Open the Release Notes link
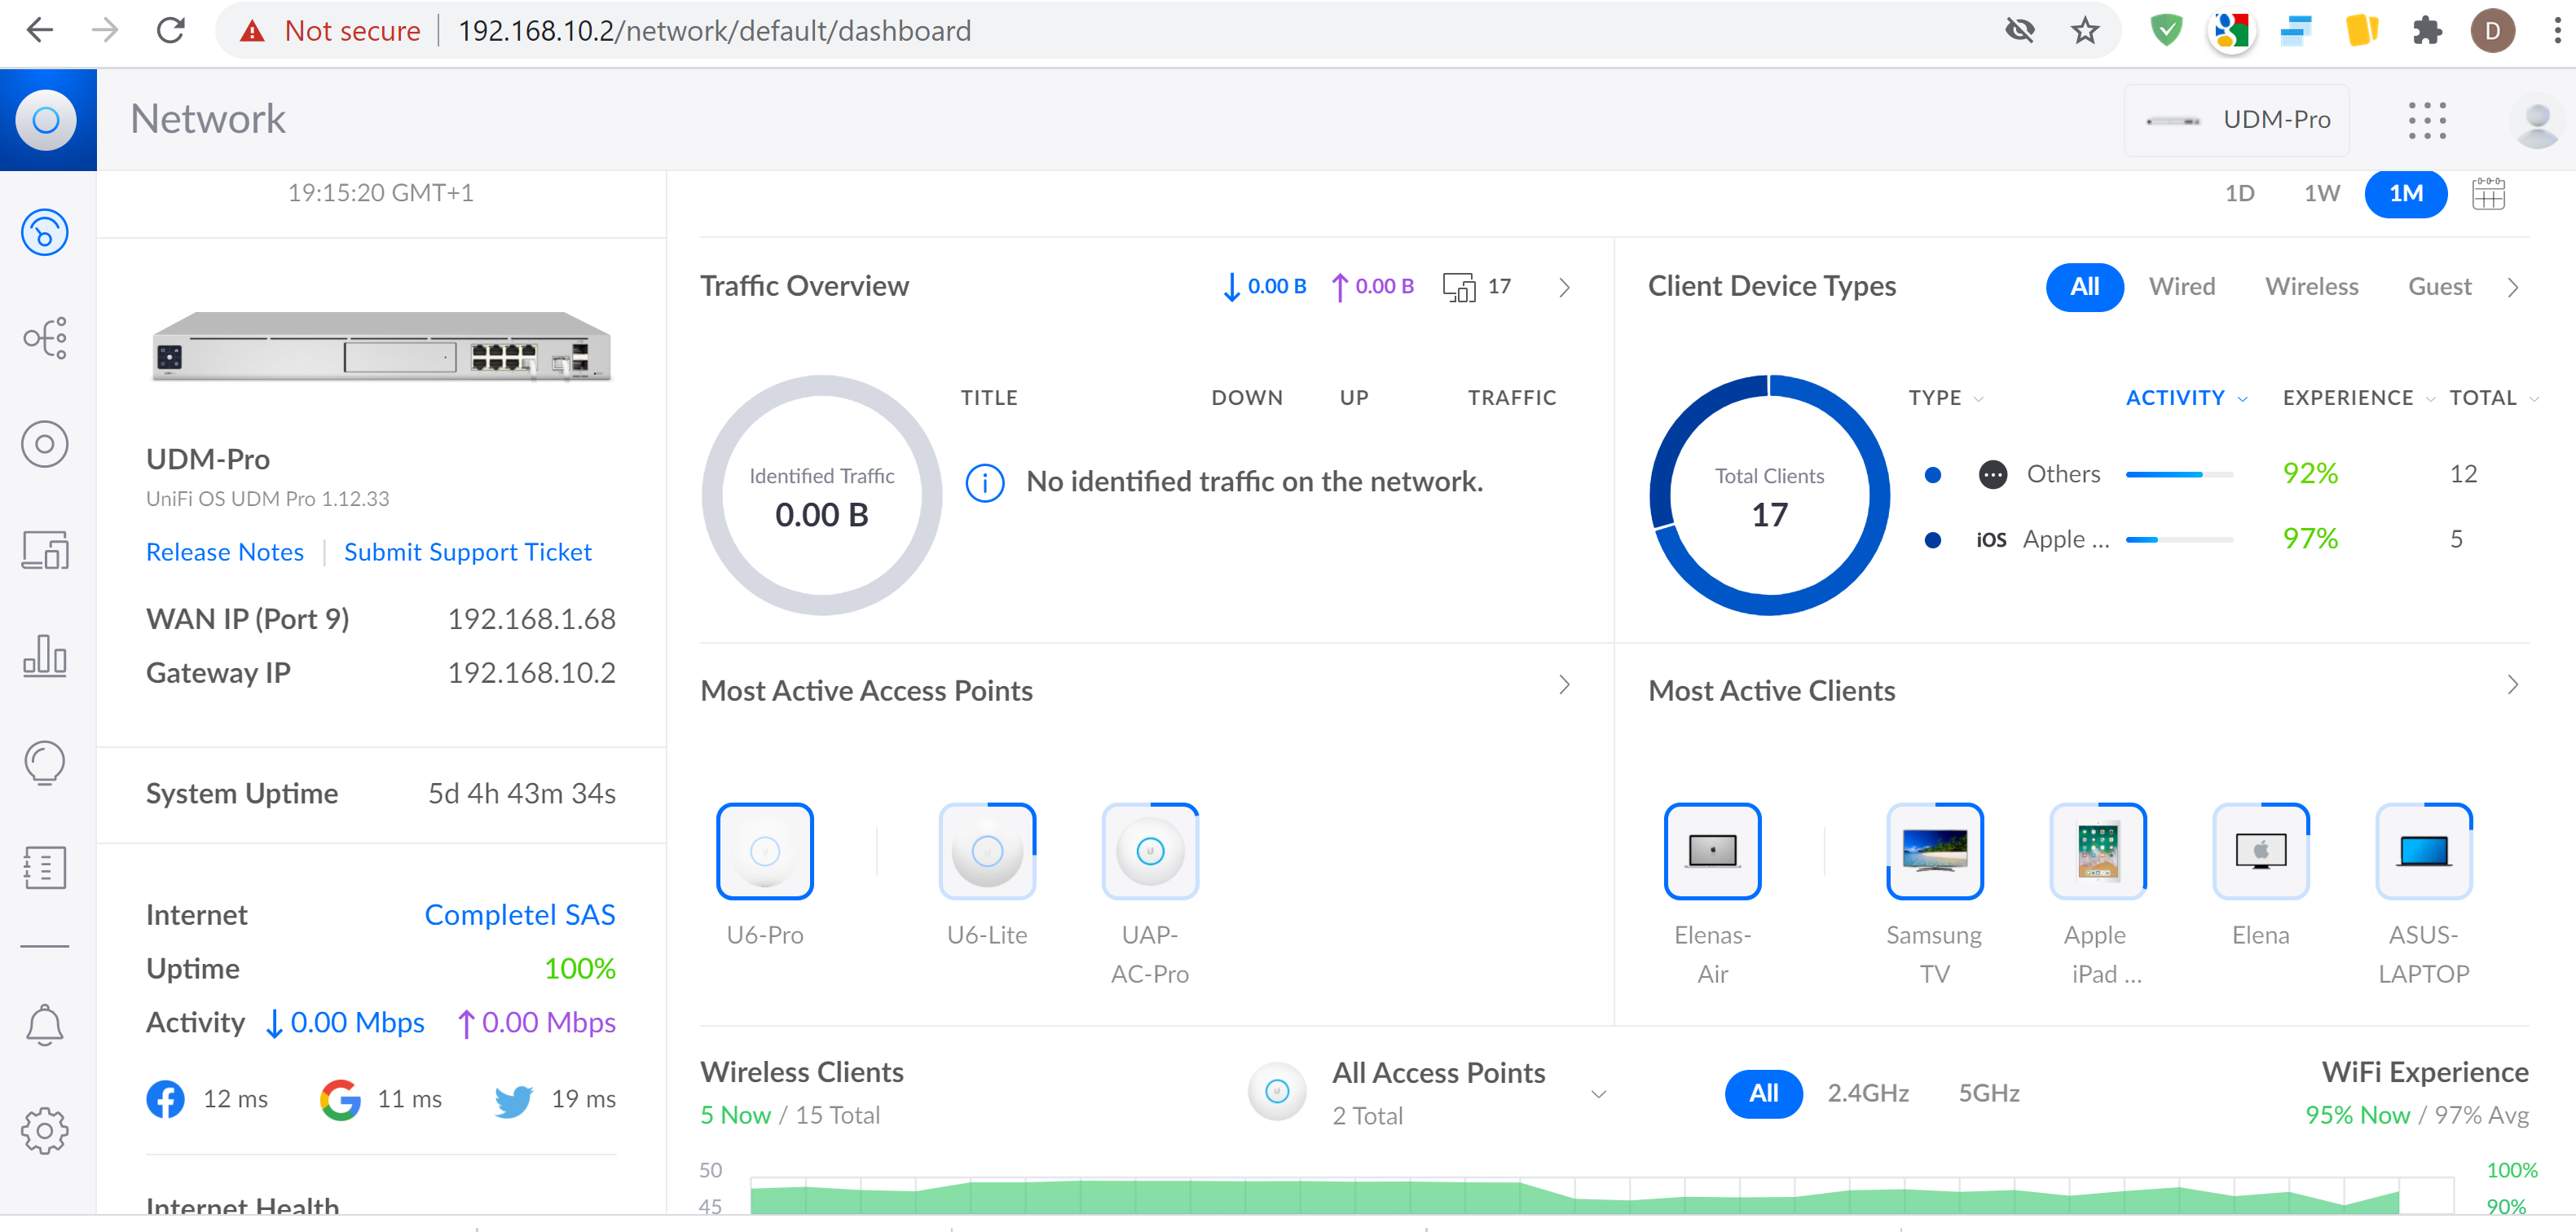The width and height of the screenshot is (2576, 1232). click(225, 553)
